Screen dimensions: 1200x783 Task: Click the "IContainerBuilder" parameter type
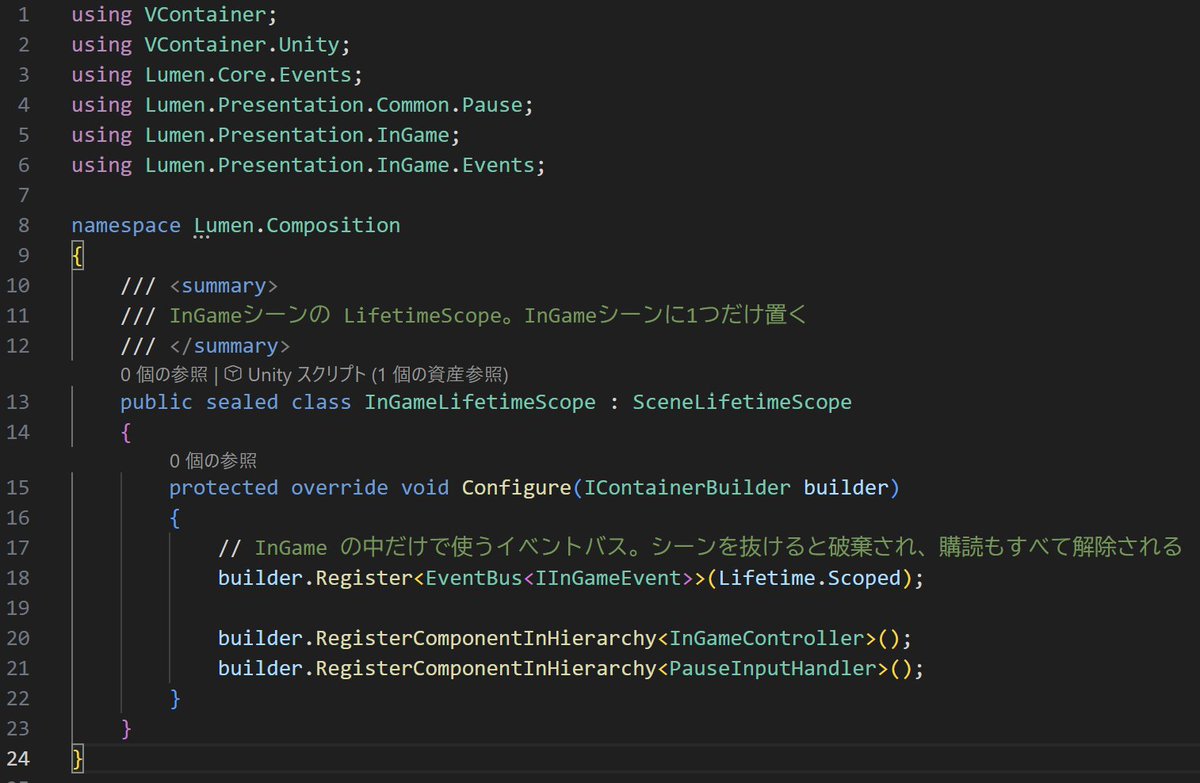[x=688, y=488]
